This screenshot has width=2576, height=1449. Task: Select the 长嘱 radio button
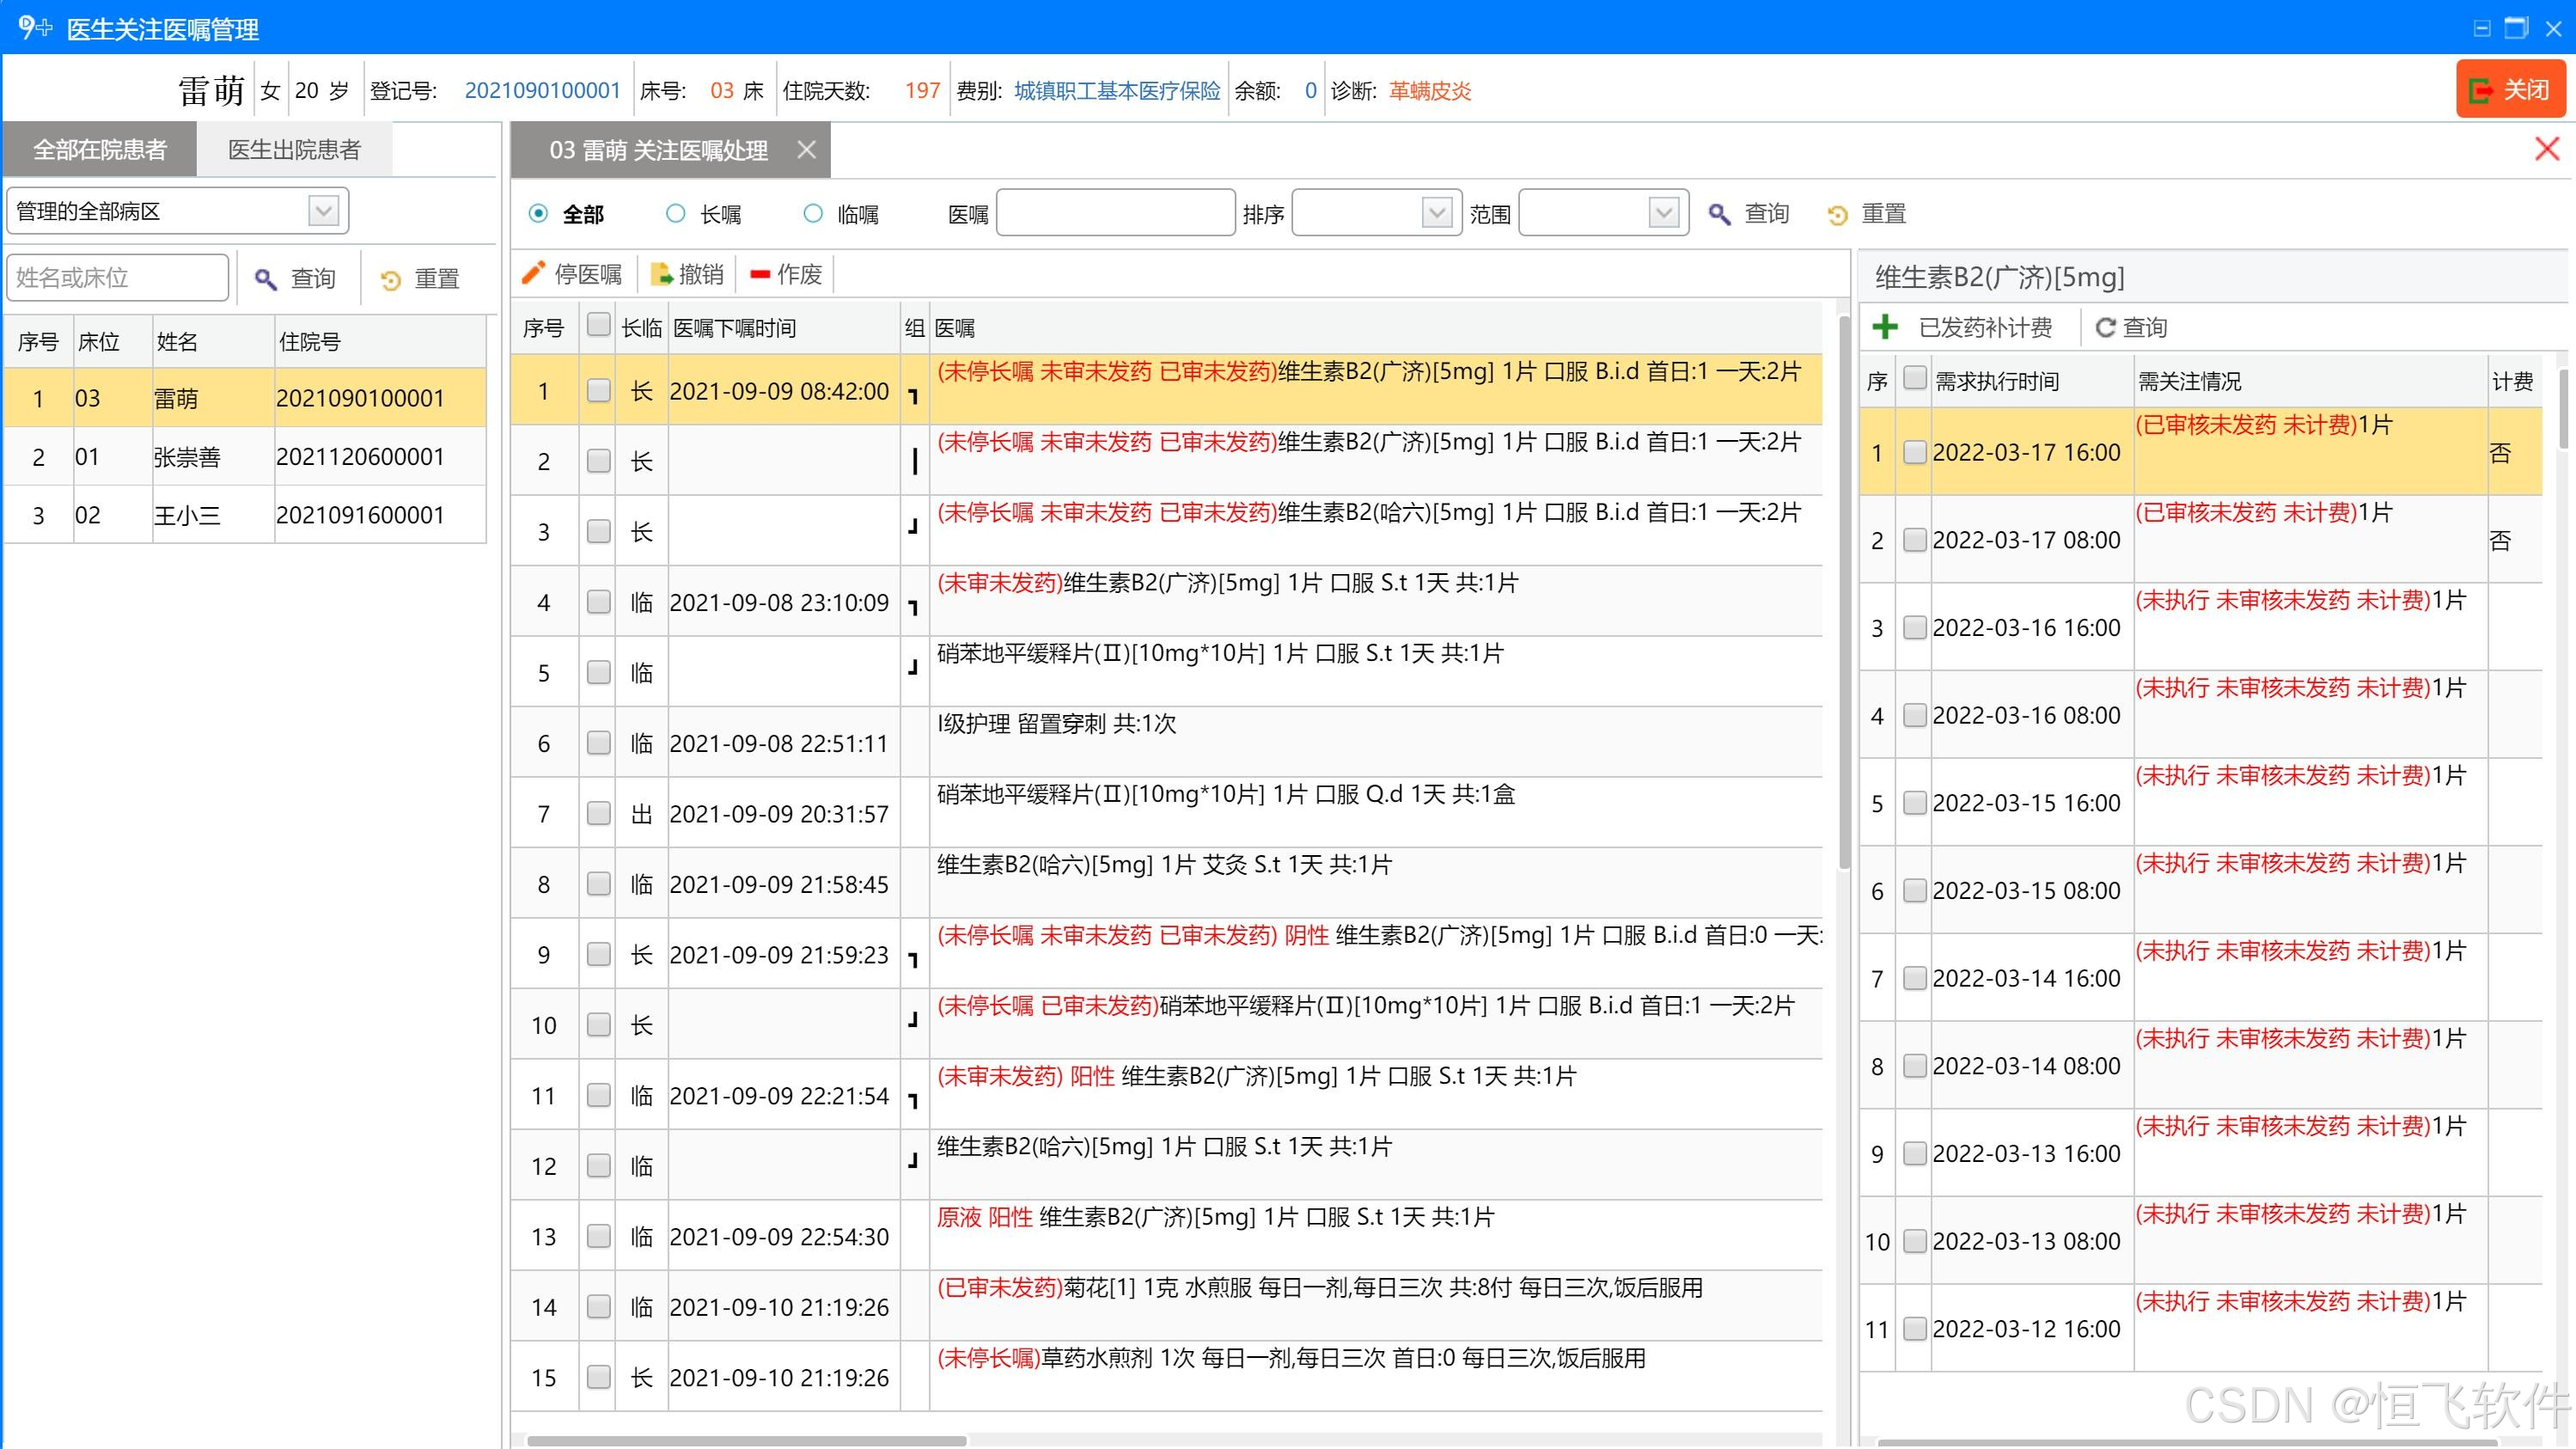pos(676,213)
